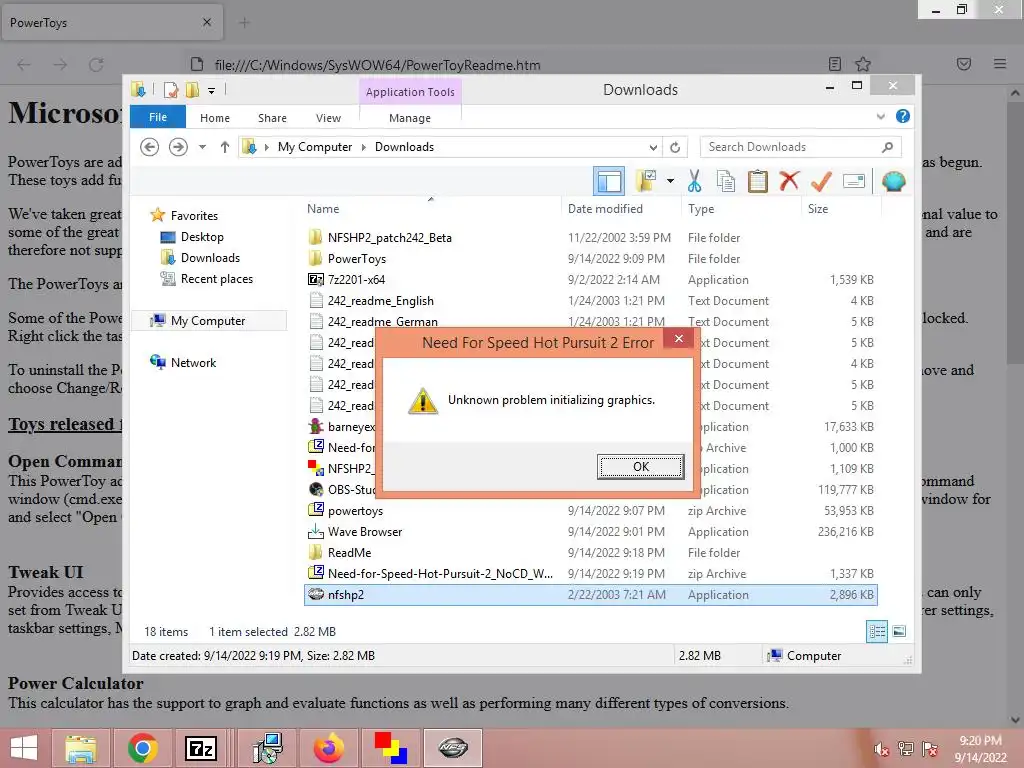1024x768 pixels.
Task: Switch to details view icon in status bar
Action: click(876, 631)
